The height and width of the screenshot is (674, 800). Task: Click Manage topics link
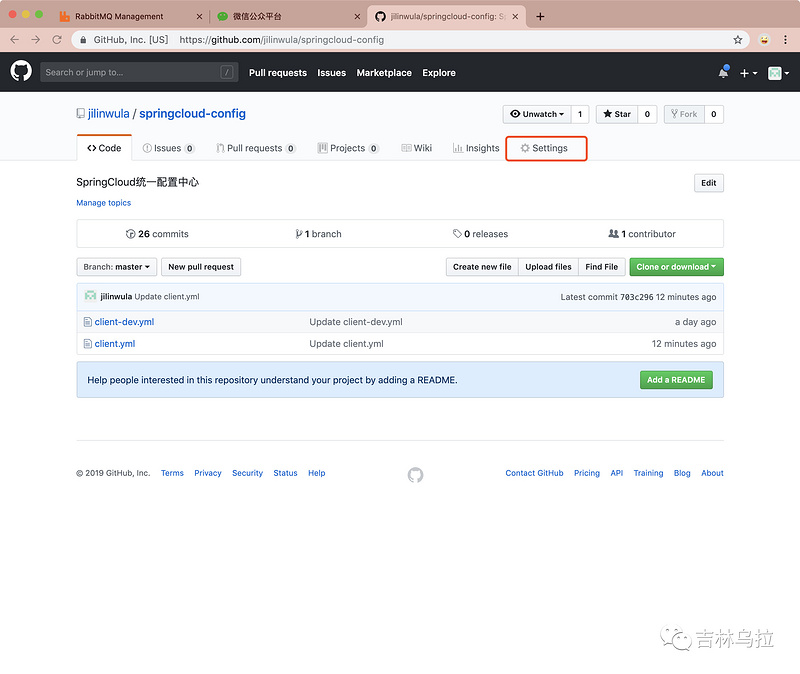[x=104, y=203]
